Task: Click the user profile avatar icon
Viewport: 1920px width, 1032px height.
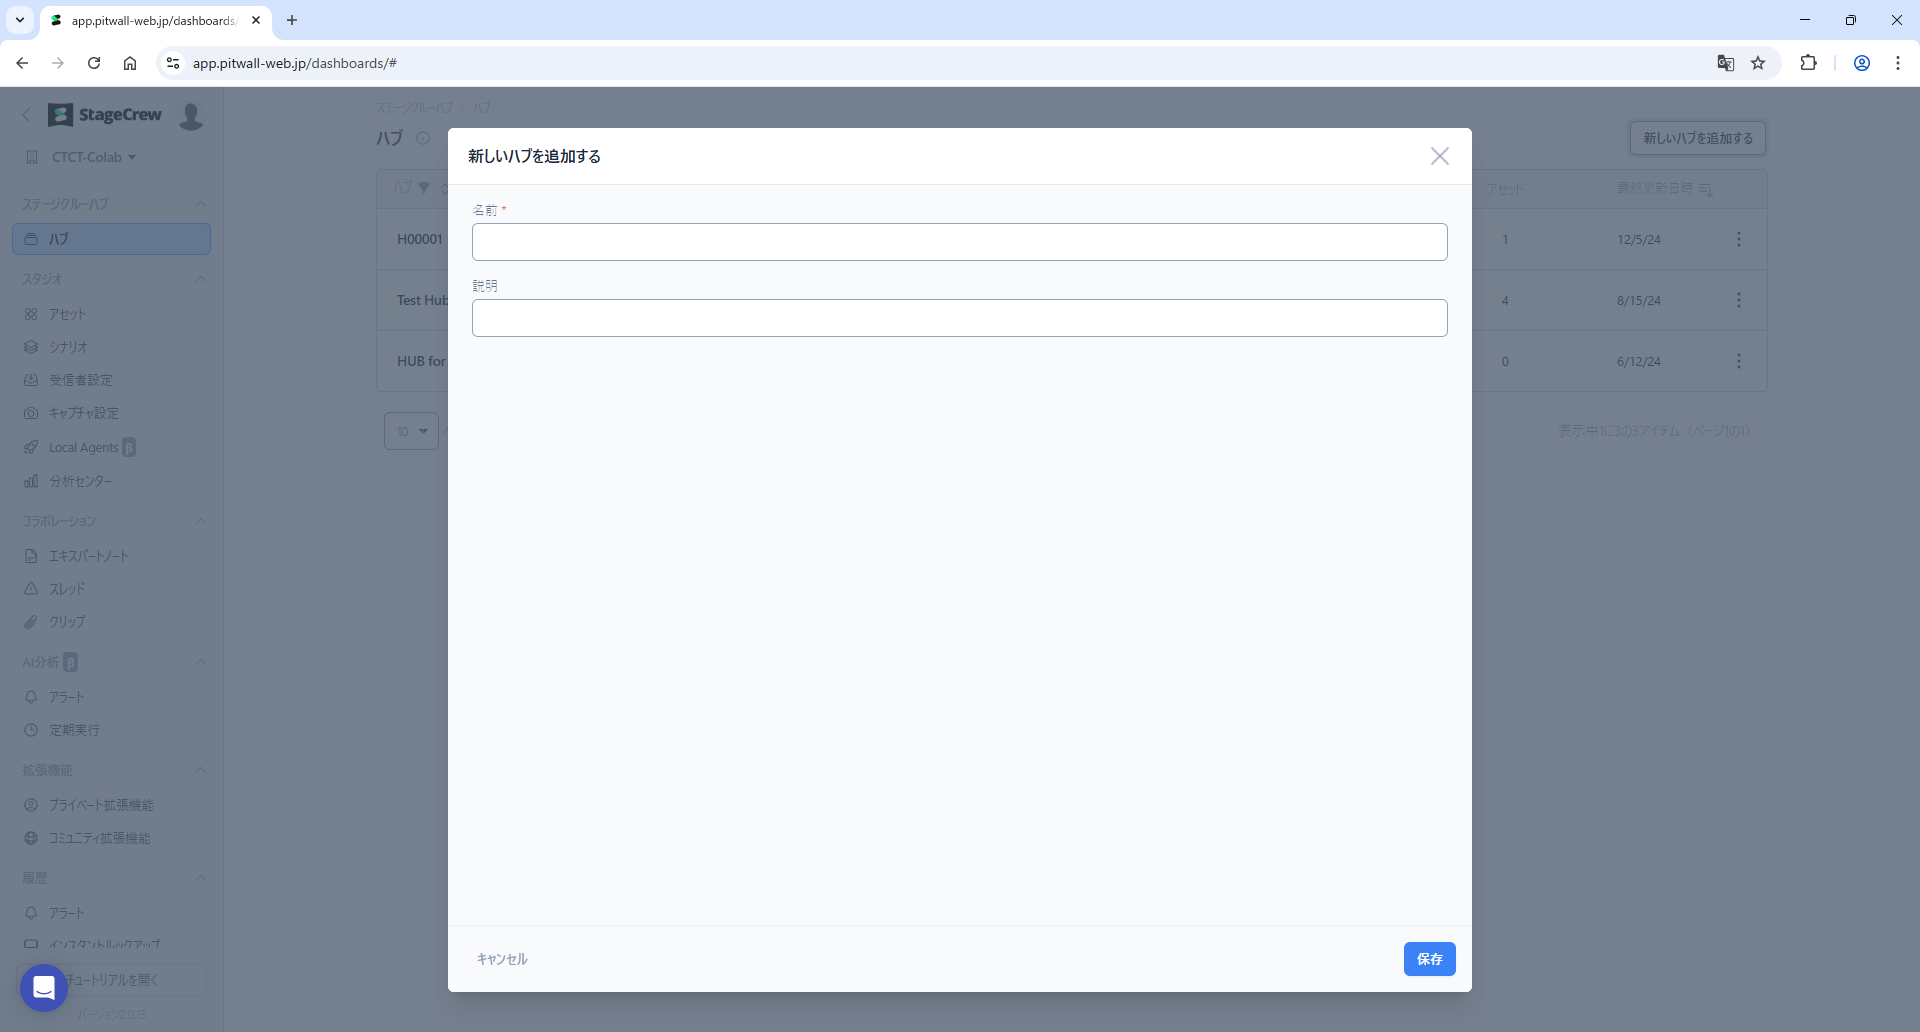Action: pyautogui.click(x=191, y=116)
